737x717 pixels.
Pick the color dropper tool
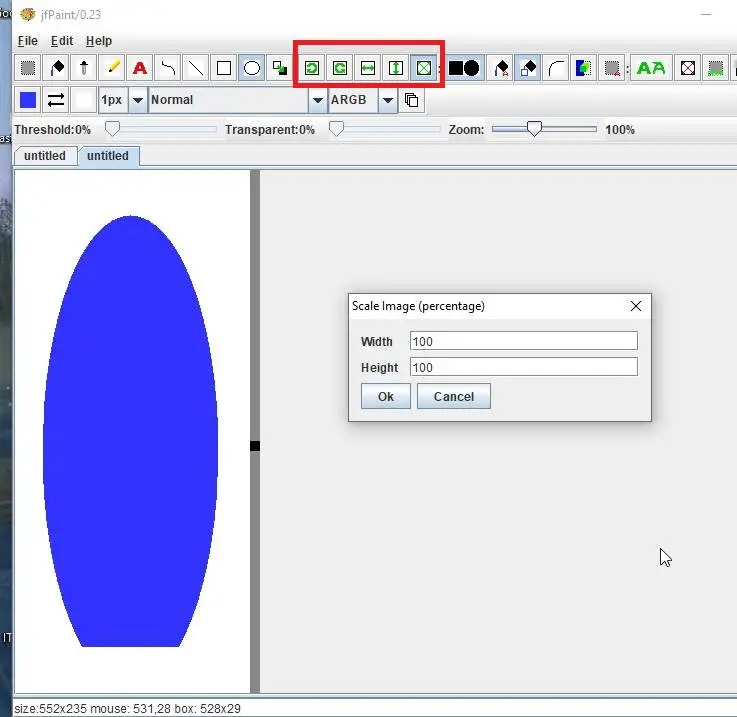tap(84, 68)
